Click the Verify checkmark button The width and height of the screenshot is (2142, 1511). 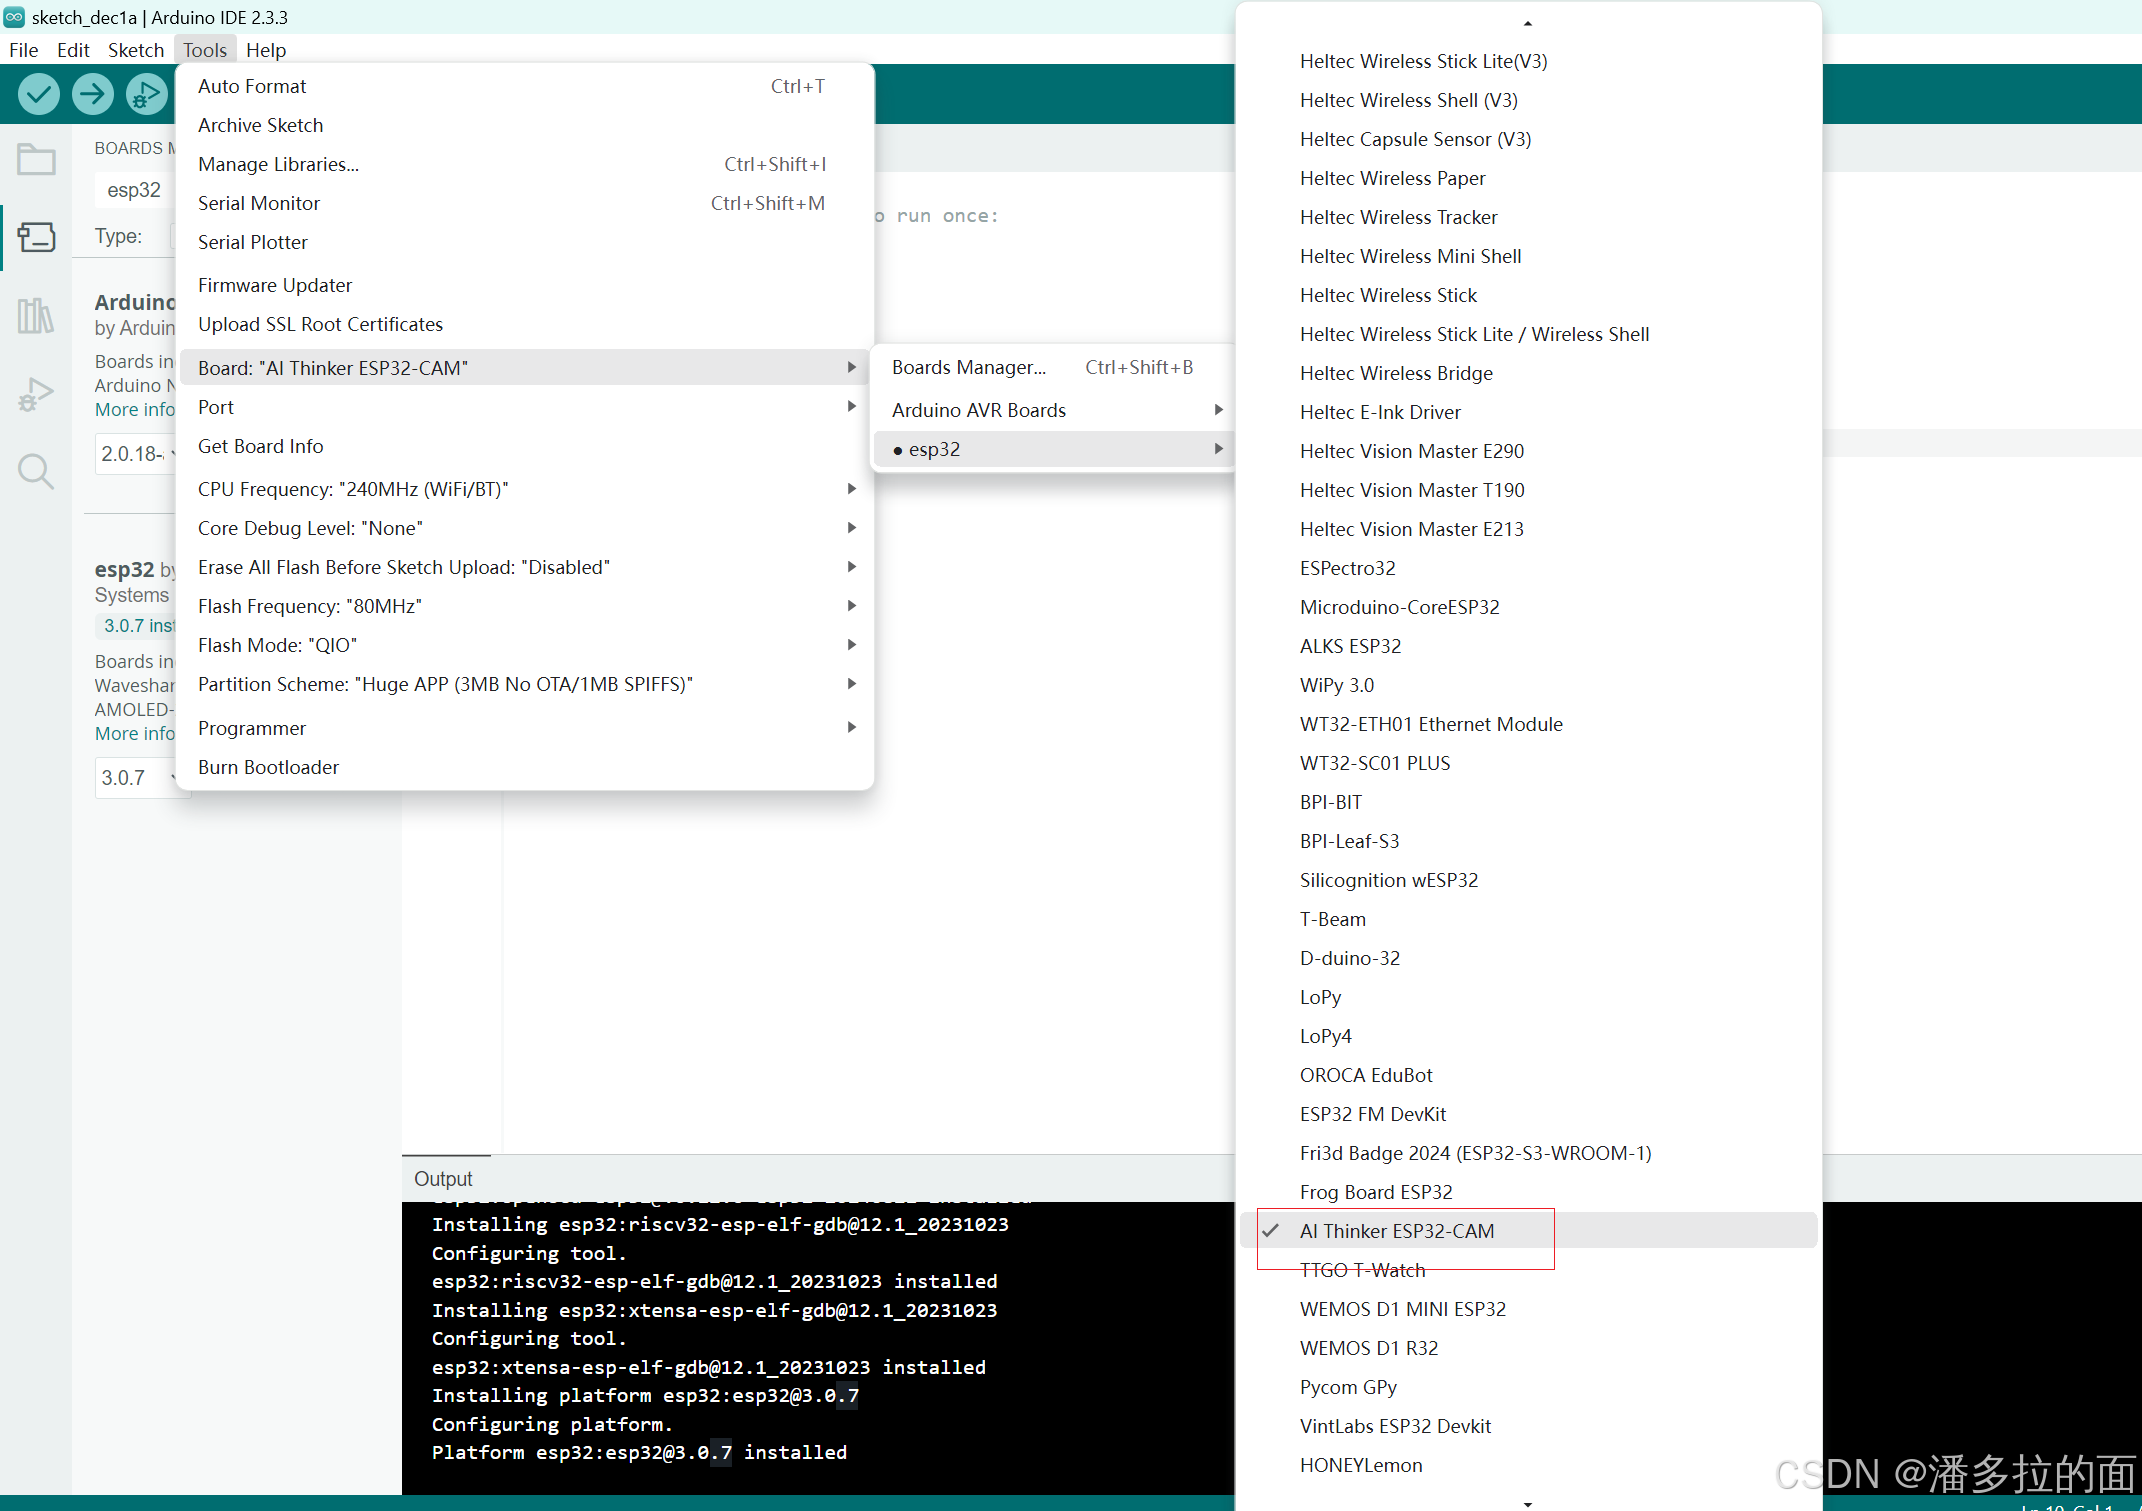pos(38,95)
